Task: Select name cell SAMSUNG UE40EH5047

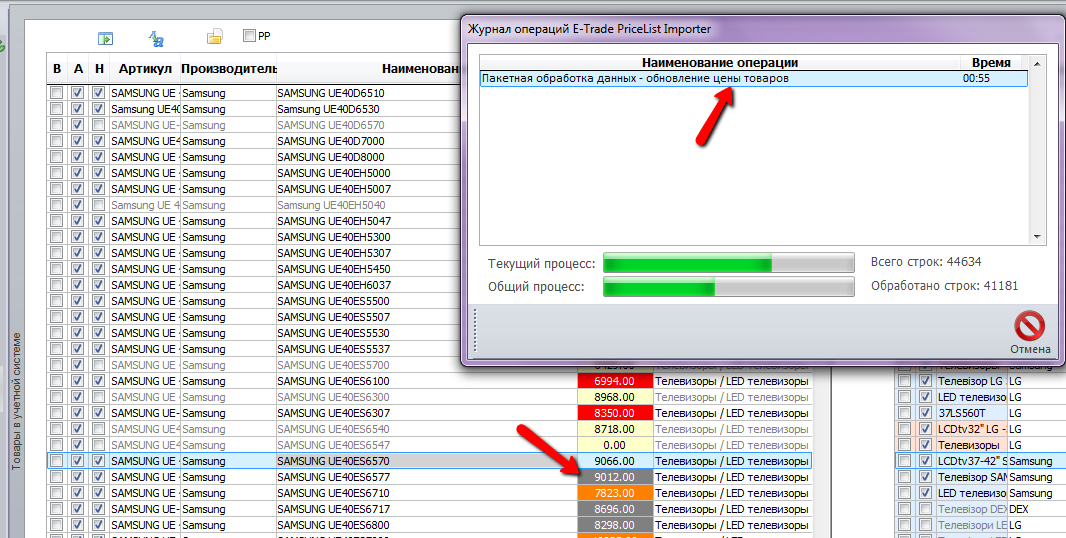Action: 368,221
